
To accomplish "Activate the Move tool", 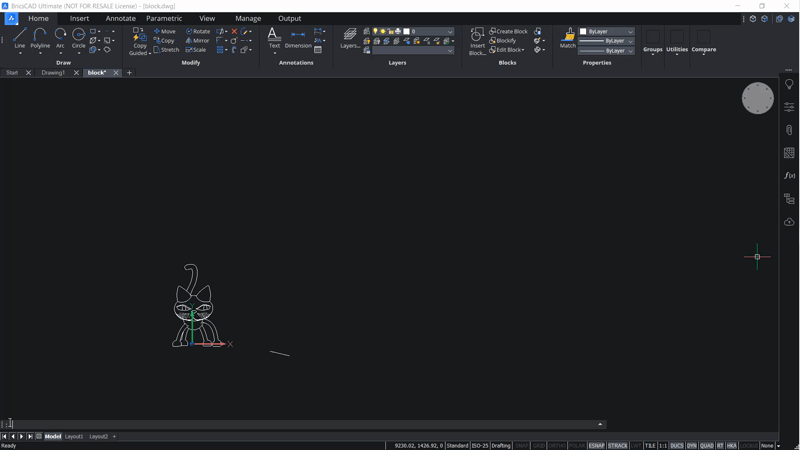I will click(165, 31).
